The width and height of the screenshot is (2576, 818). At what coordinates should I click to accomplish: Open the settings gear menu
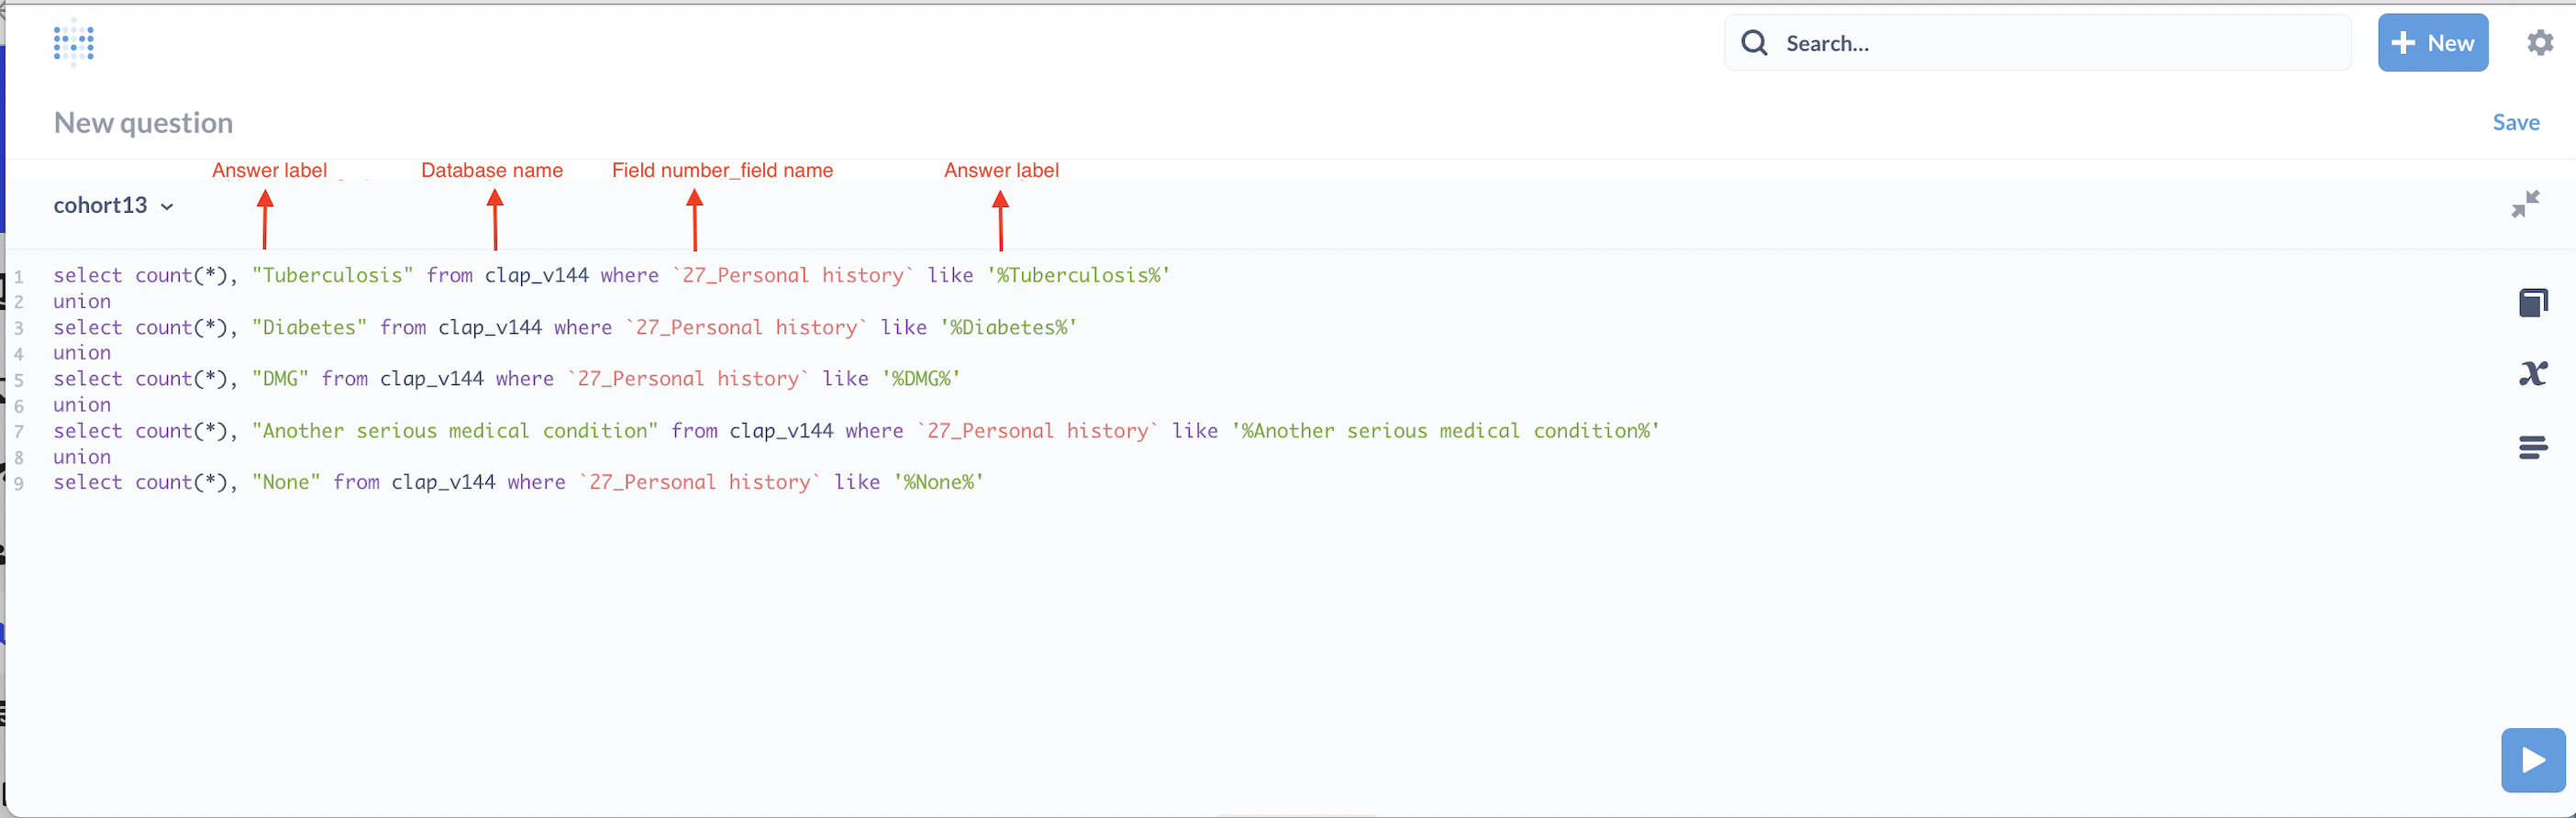click(x=2540, y=43)
